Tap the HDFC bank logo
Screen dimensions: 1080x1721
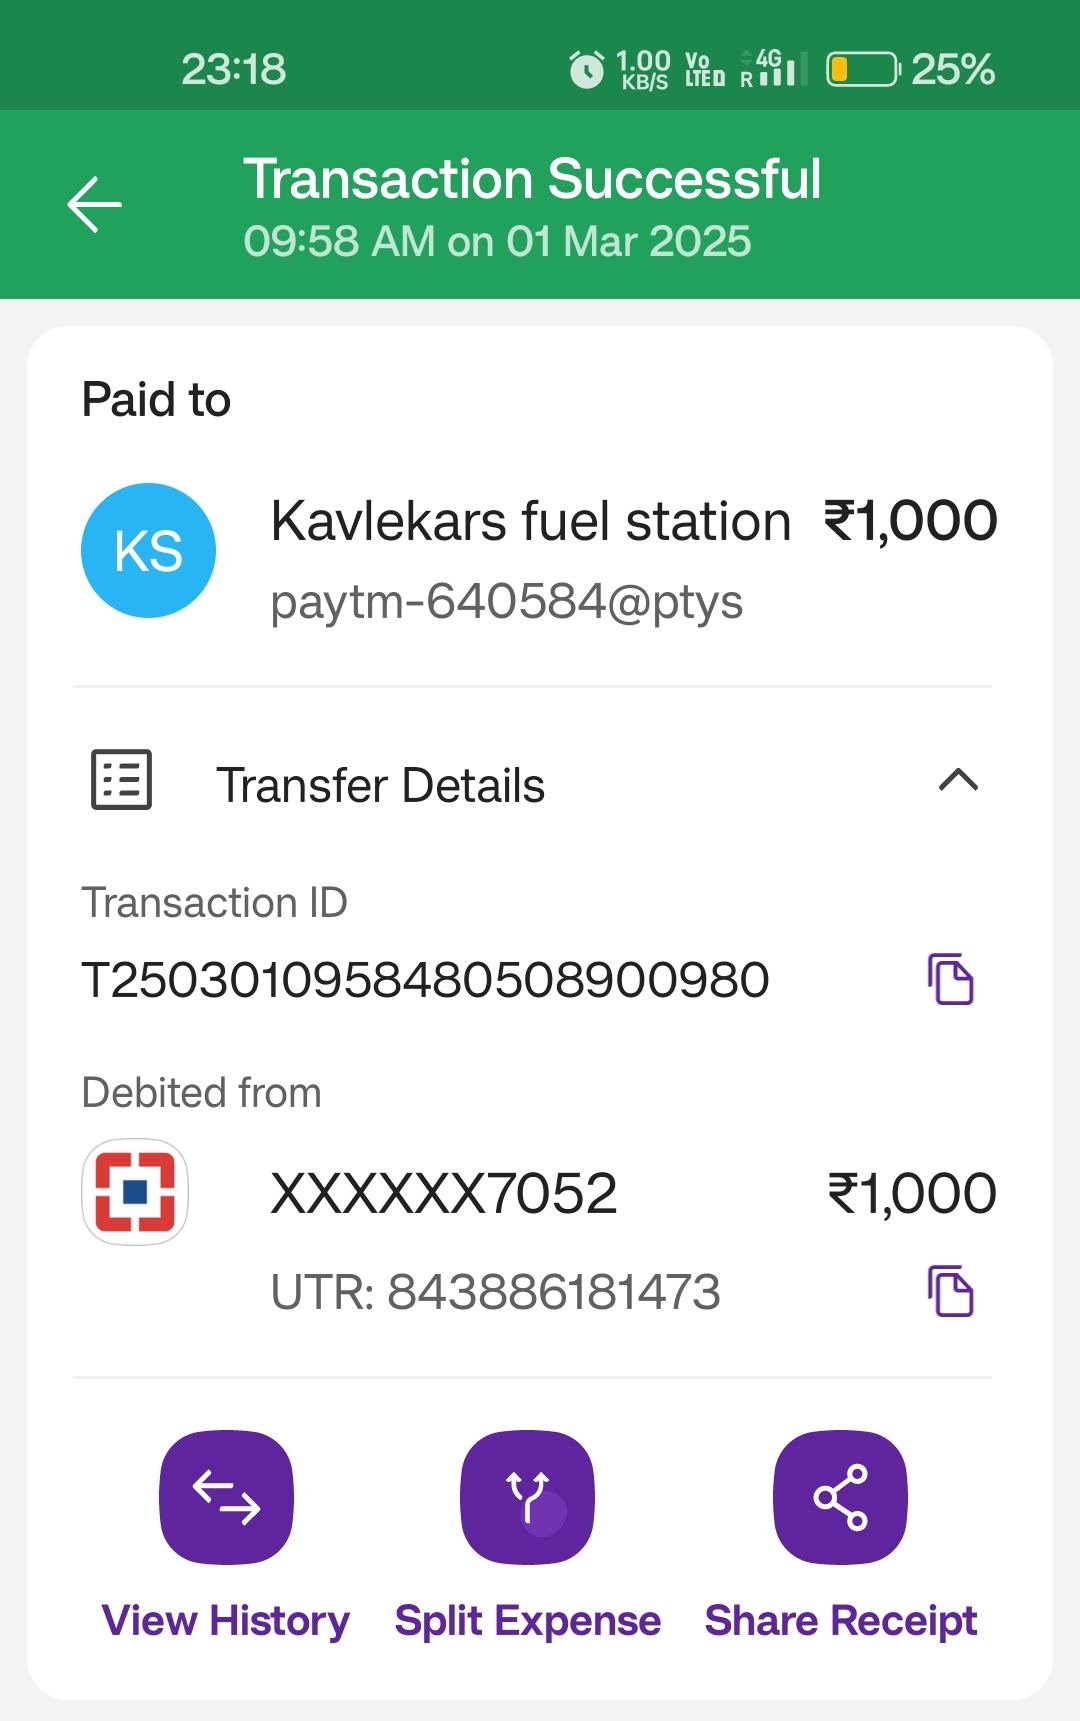tap(135, 1192)
